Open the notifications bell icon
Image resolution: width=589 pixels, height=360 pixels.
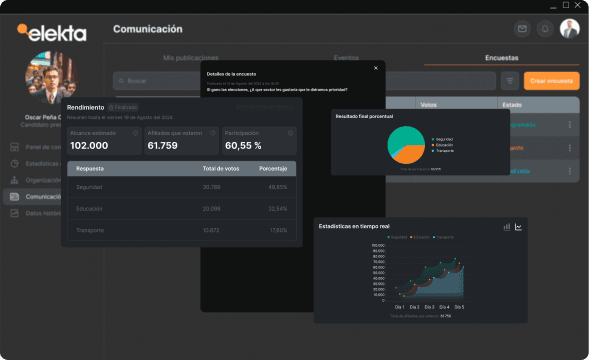(x=545, y=29)
